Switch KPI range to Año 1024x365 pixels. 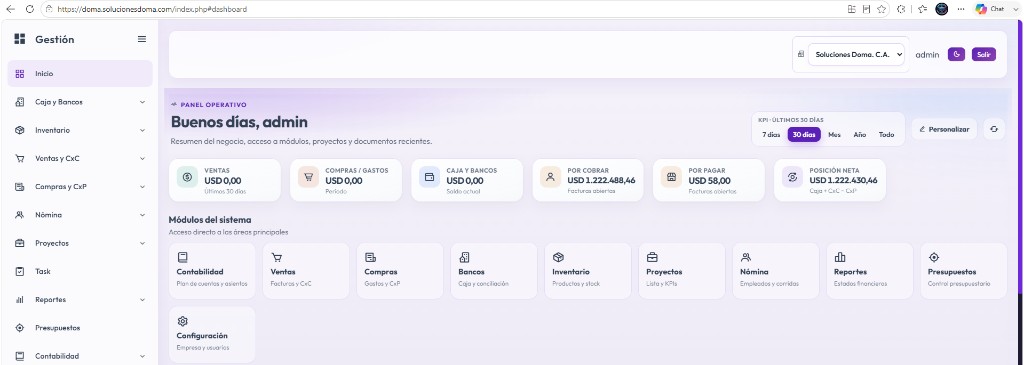click(859, 135)
